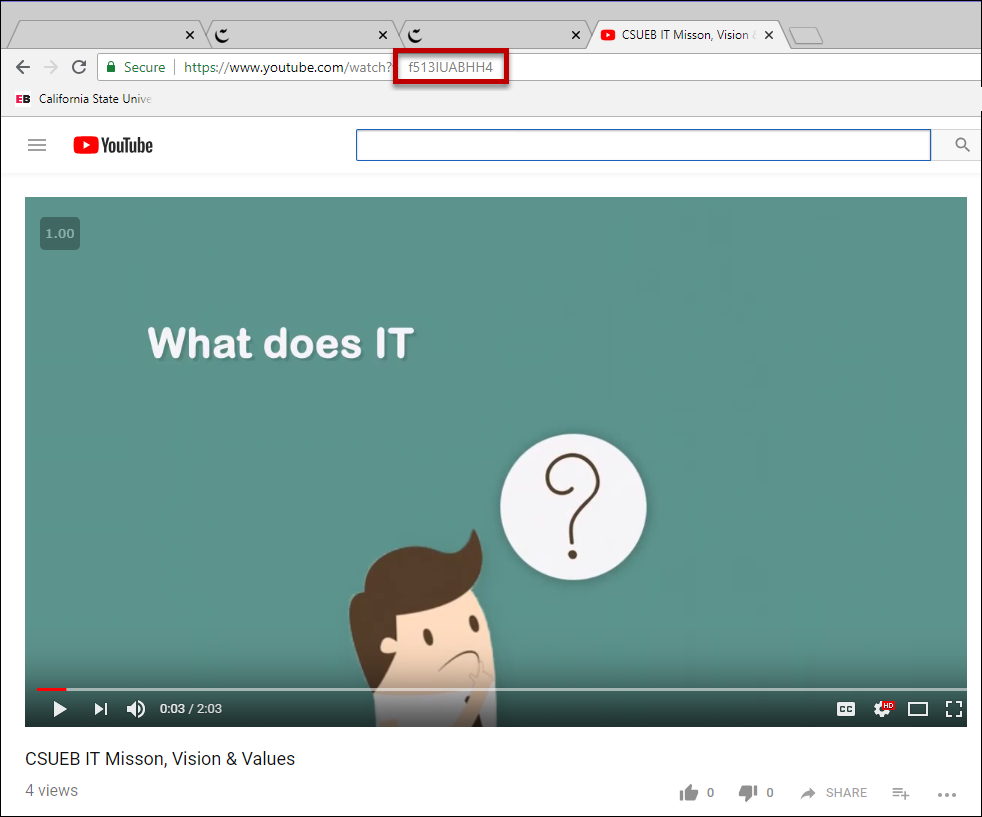This screenshot has height=817, width=982.
Task: Close the CSUEB IT Misson tab
Action: pyautogui.click(x=769, y=35)
